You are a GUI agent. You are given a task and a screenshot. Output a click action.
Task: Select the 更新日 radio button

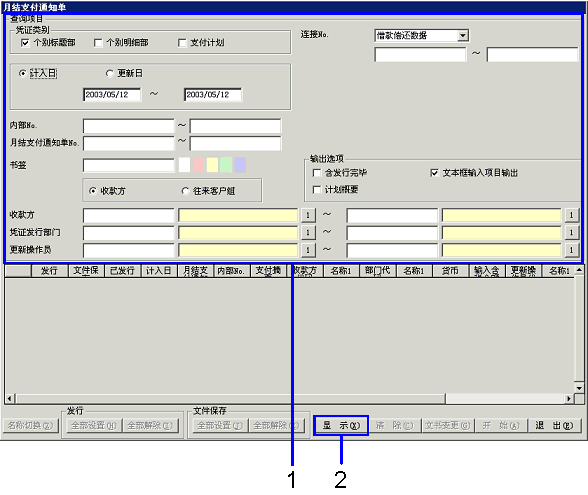(x=110, y=74)
